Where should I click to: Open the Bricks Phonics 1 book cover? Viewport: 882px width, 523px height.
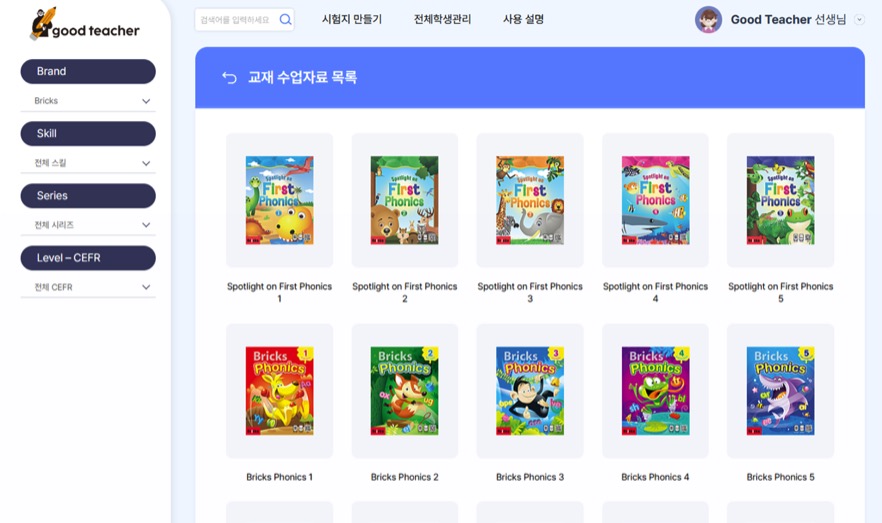tap(280, 391)
